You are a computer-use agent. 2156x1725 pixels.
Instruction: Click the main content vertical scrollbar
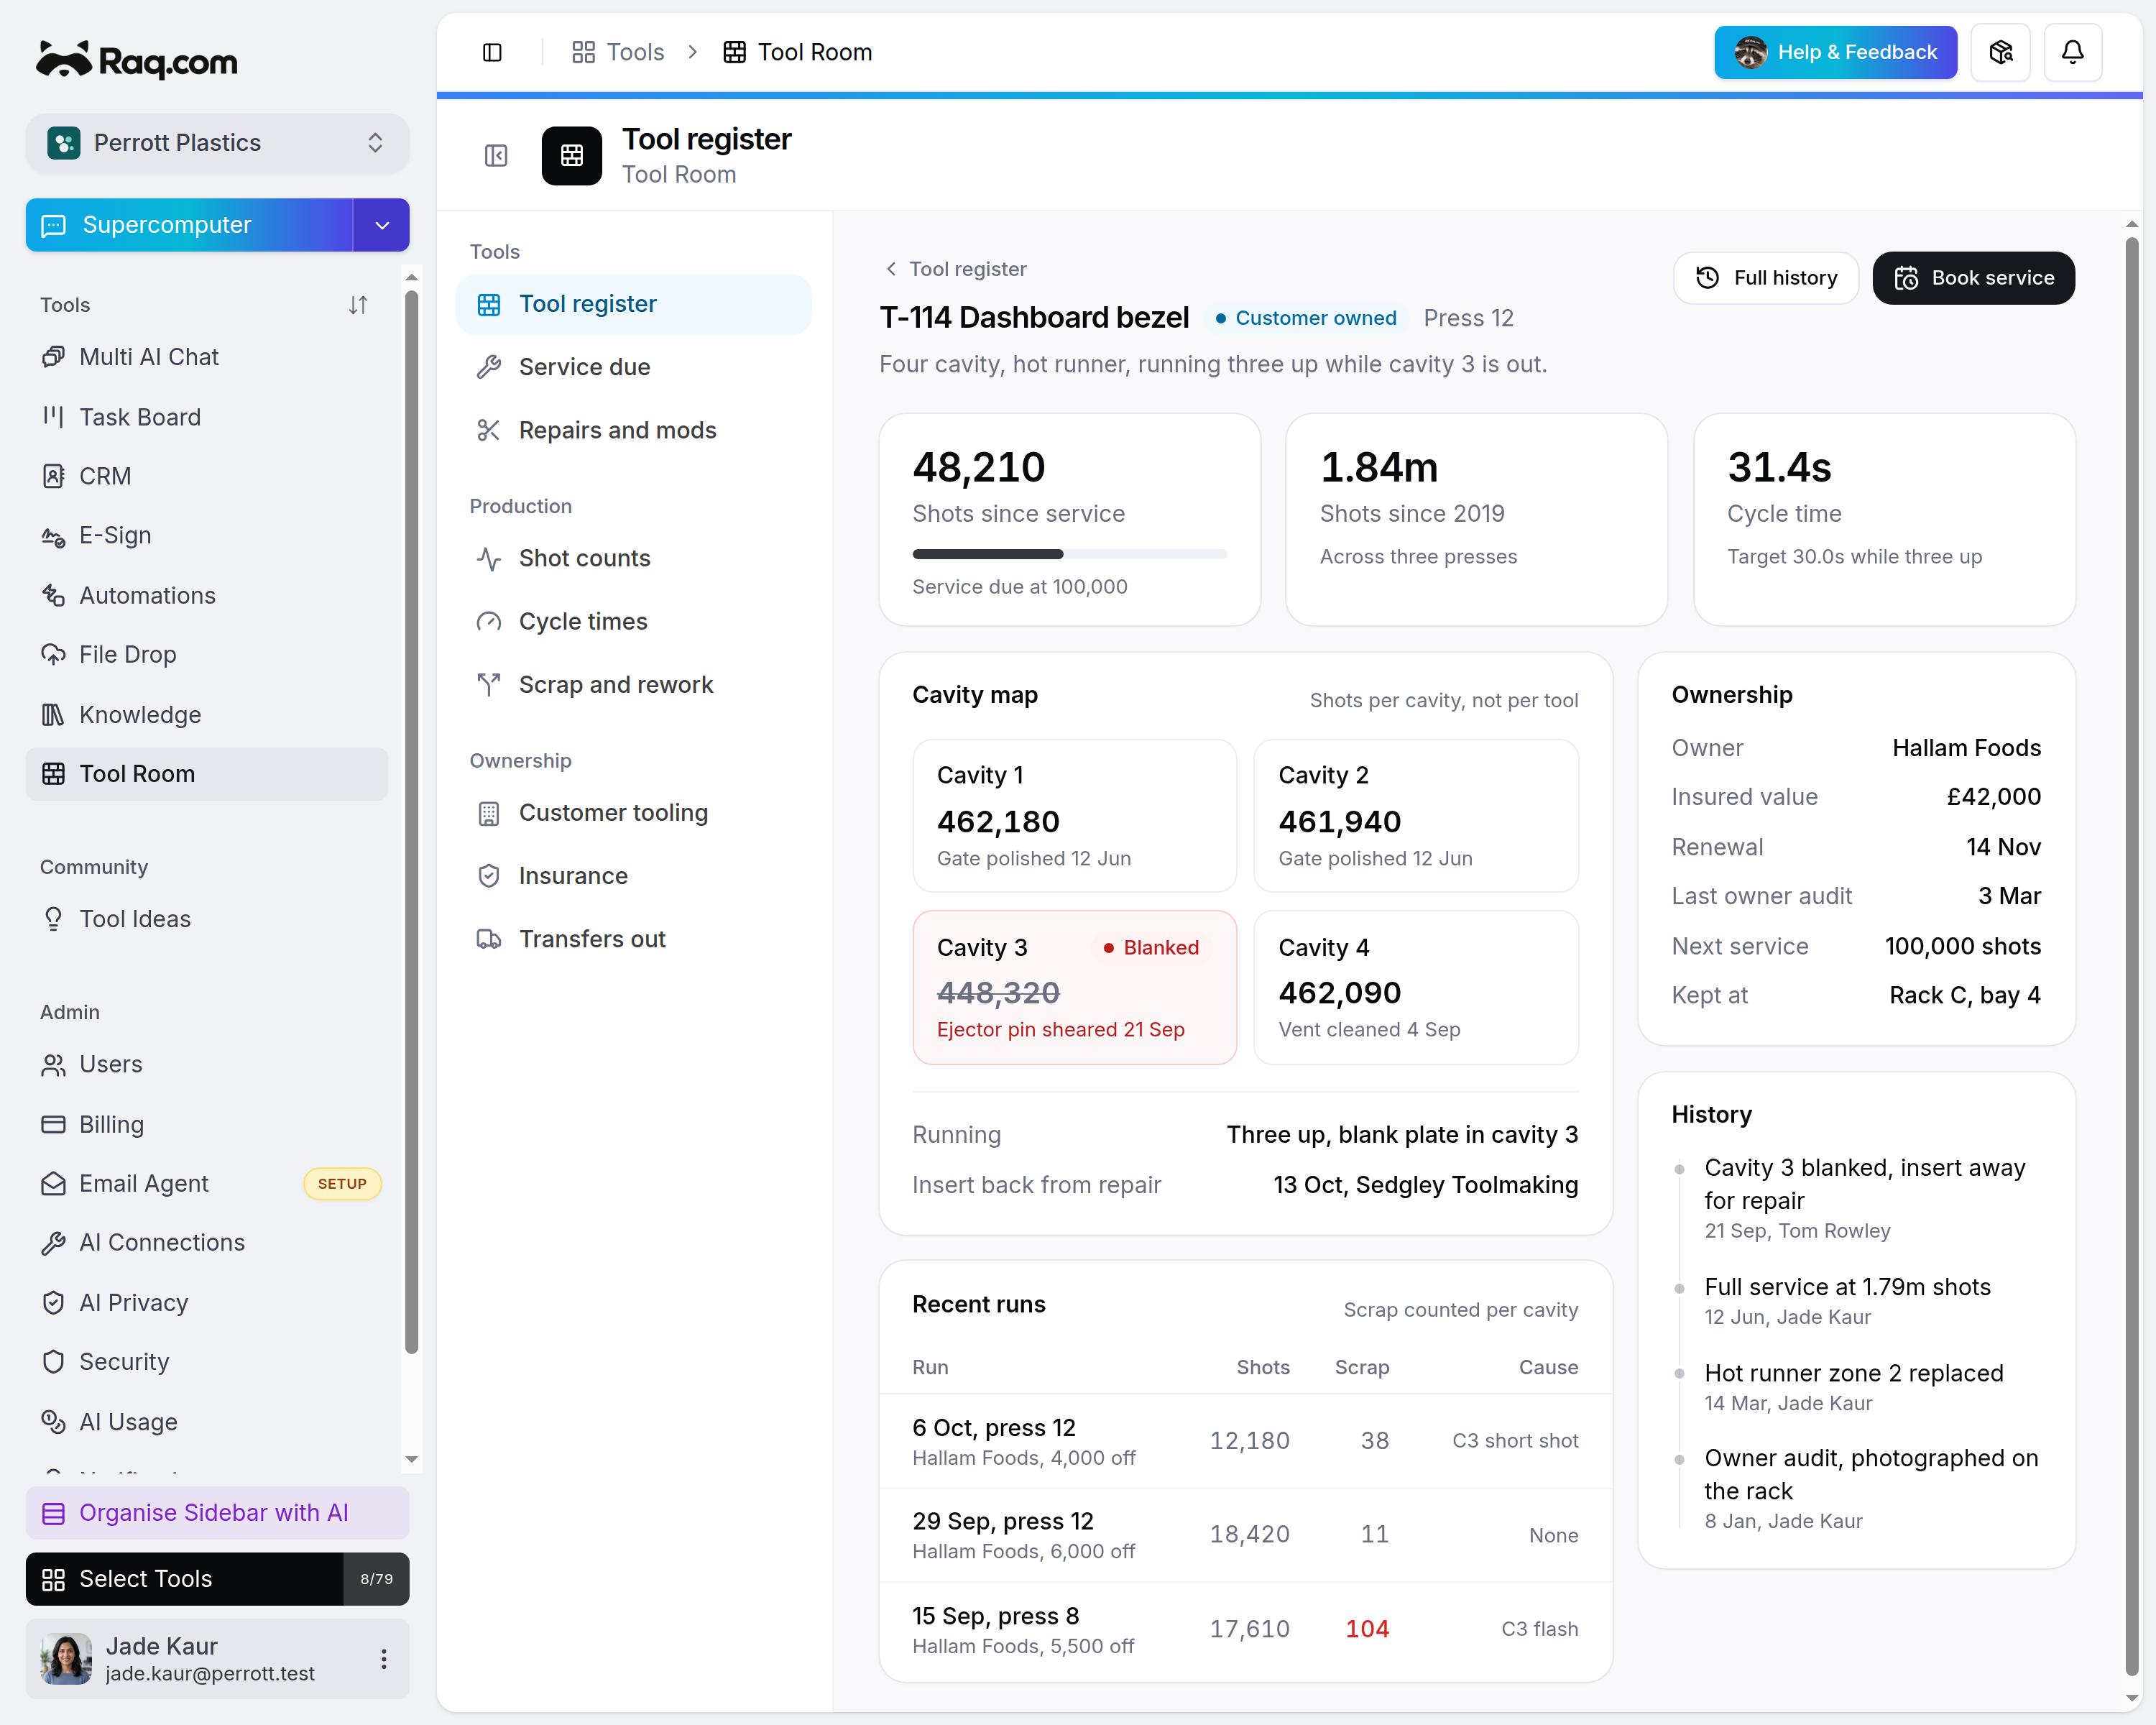coord(2132,955)
